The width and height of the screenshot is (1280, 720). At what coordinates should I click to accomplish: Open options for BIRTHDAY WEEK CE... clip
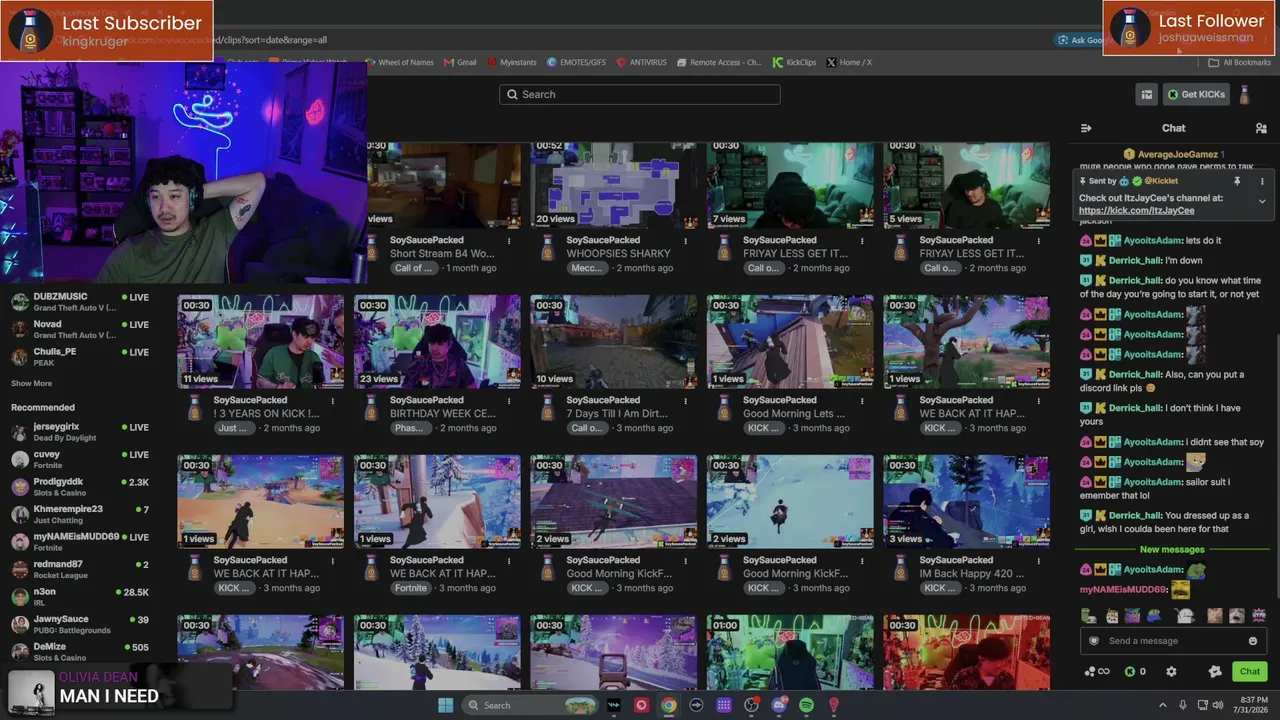point(509,401)
